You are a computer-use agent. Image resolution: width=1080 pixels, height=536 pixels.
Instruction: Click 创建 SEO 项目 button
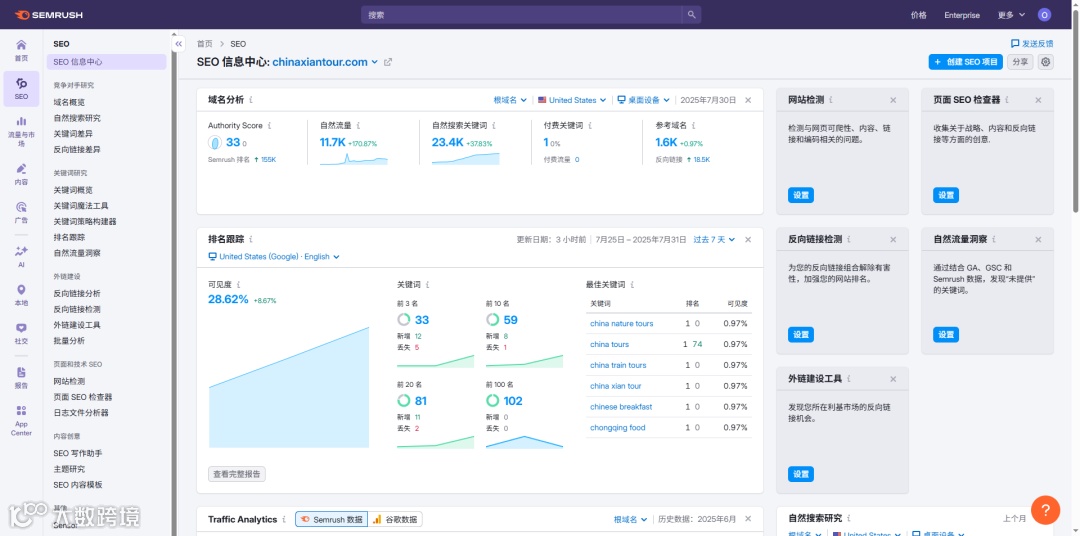pyautogui.click(x=965, y=62)
